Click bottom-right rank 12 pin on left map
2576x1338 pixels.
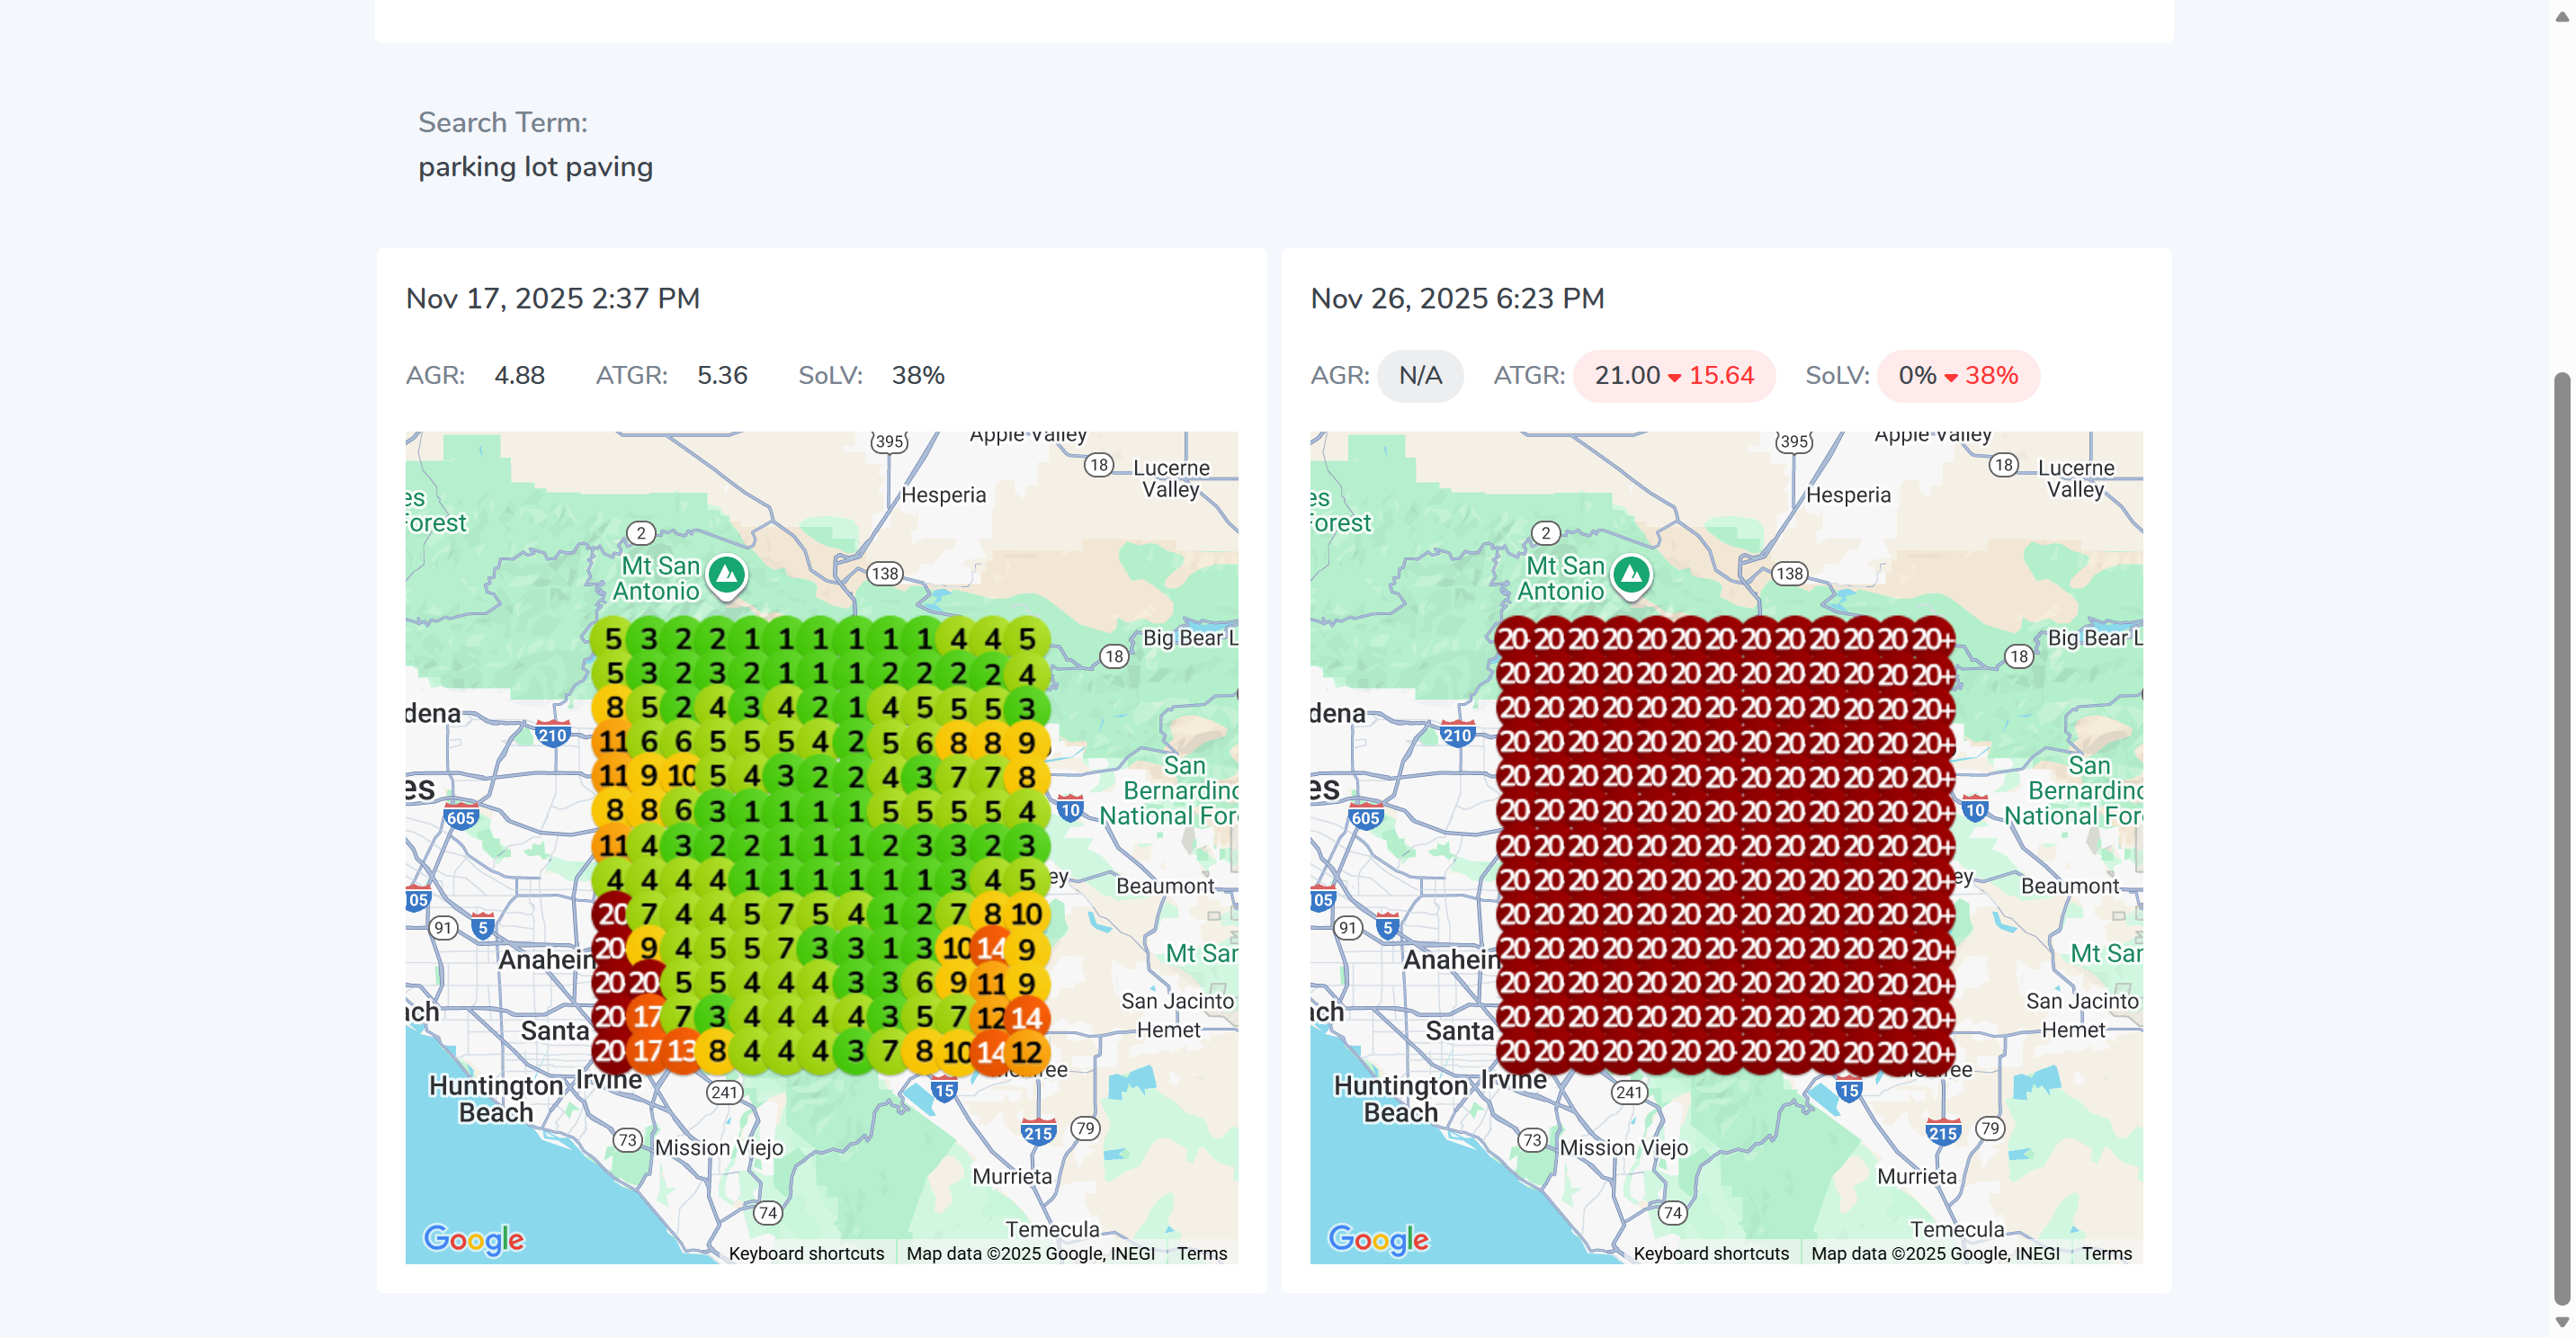click(x=1026, y=1051)
